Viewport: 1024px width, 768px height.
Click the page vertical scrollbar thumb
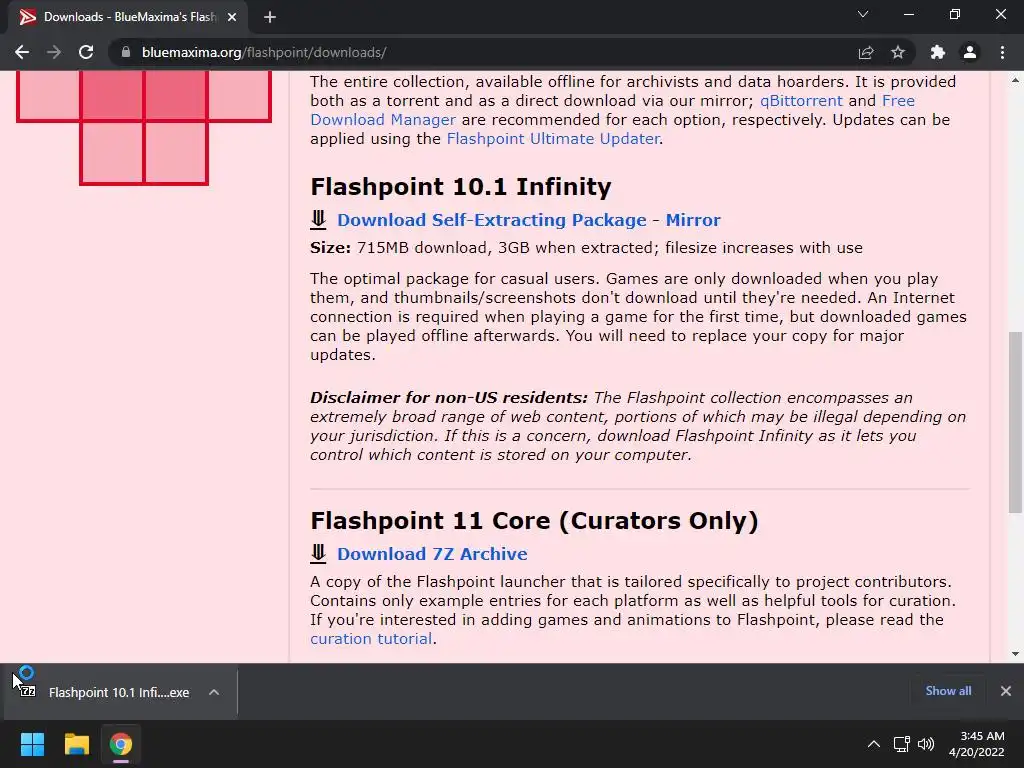1015,422
